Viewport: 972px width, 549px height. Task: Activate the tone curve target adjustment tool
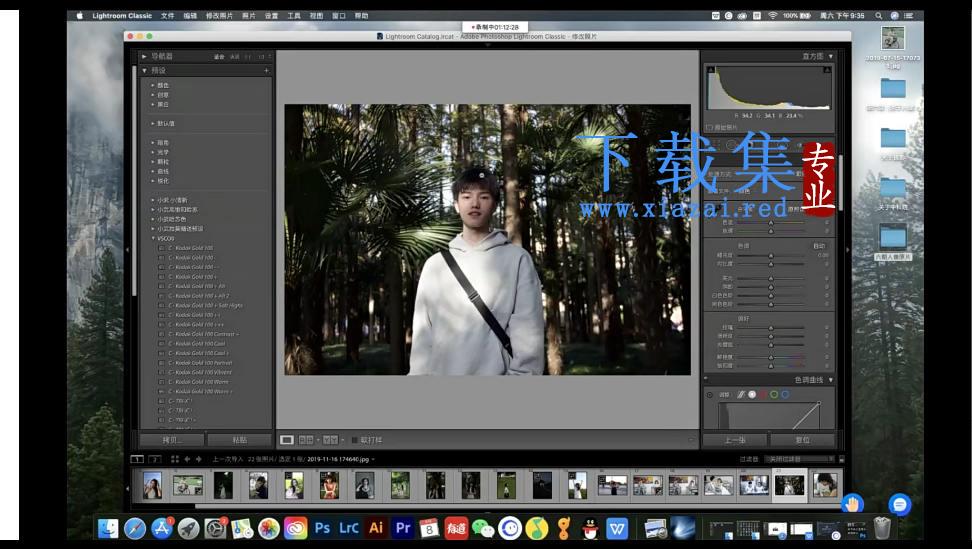[710, 395]
